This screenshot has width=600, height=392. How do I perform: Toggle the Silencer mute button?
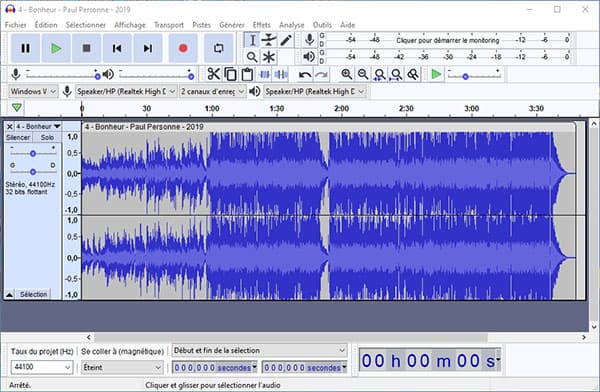click(18, 137)
